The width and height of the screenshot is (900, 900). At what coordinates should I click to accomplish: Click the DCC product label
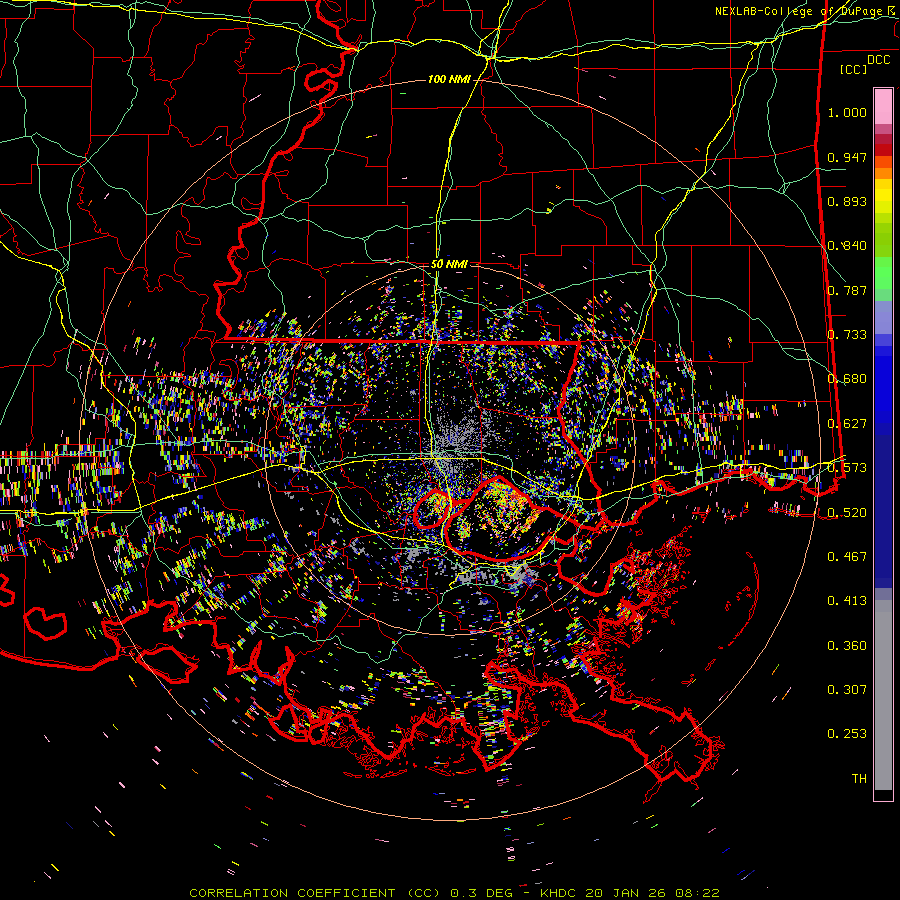click(x=878, y=59)
